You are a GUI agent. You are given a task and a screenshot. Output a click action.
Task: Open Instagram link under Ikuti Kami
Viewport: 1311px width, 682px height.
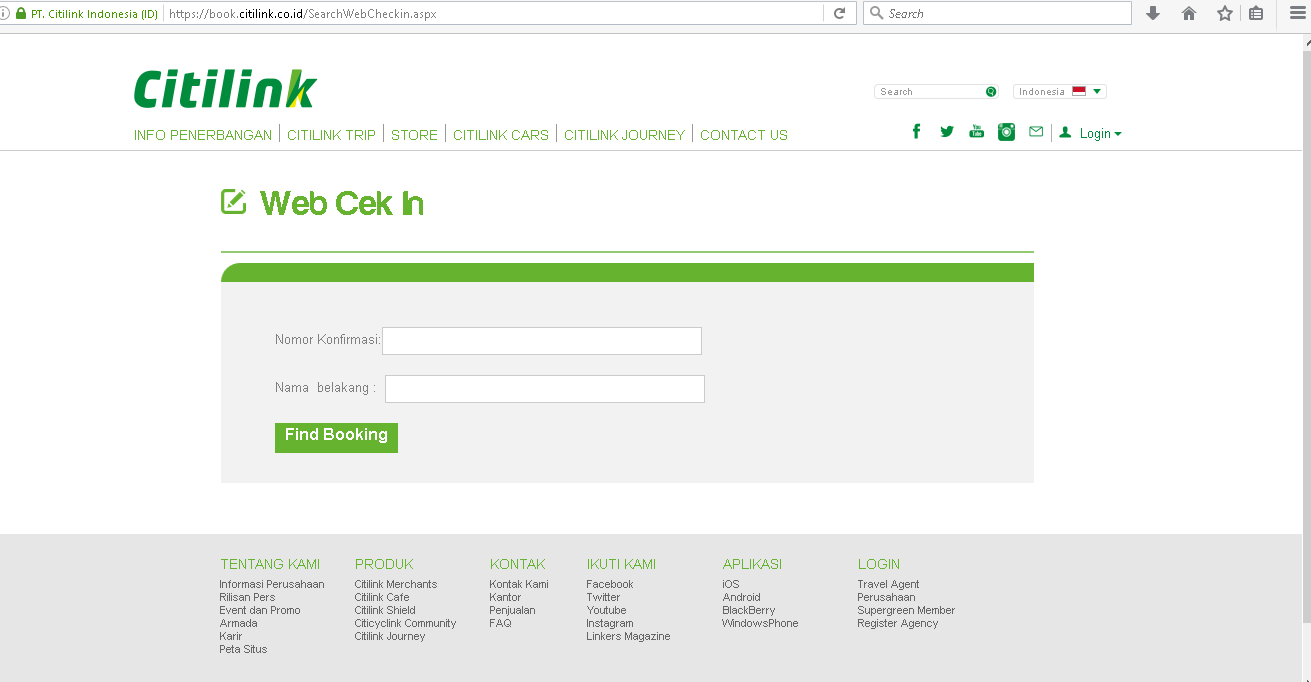coord(610,623)
